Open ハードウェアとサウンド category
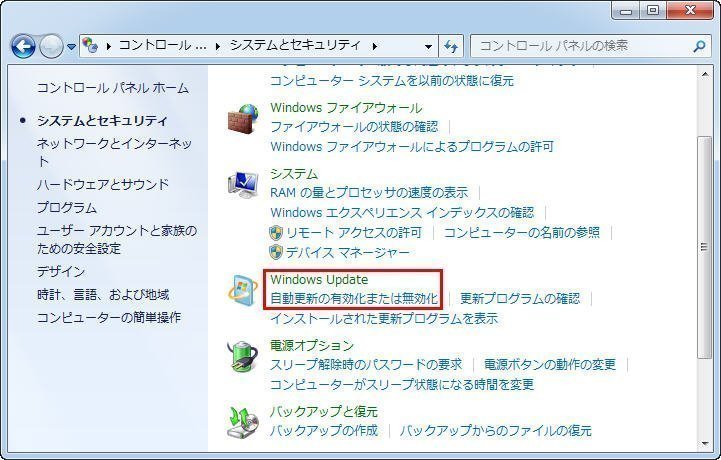Image resolution: width=721 pixels, height=460 pixels. [103, 184]
